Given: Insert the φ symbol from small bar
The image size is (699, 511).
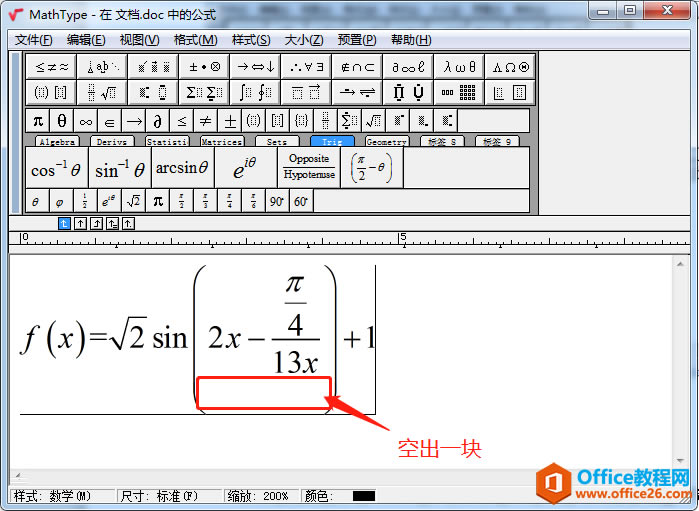Looking at the screenshot, I should (60, 201).
